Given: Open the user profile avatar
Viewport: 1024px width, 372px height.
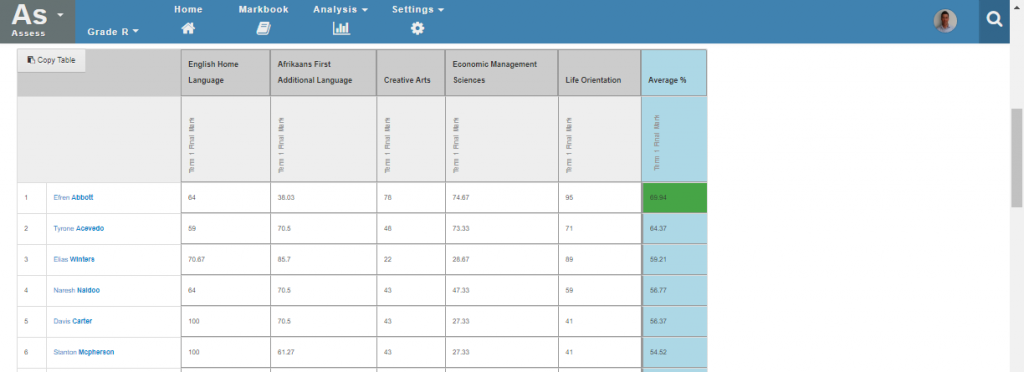Looking at the screenshot, I should pyautogui.click(x=945, y=21).
